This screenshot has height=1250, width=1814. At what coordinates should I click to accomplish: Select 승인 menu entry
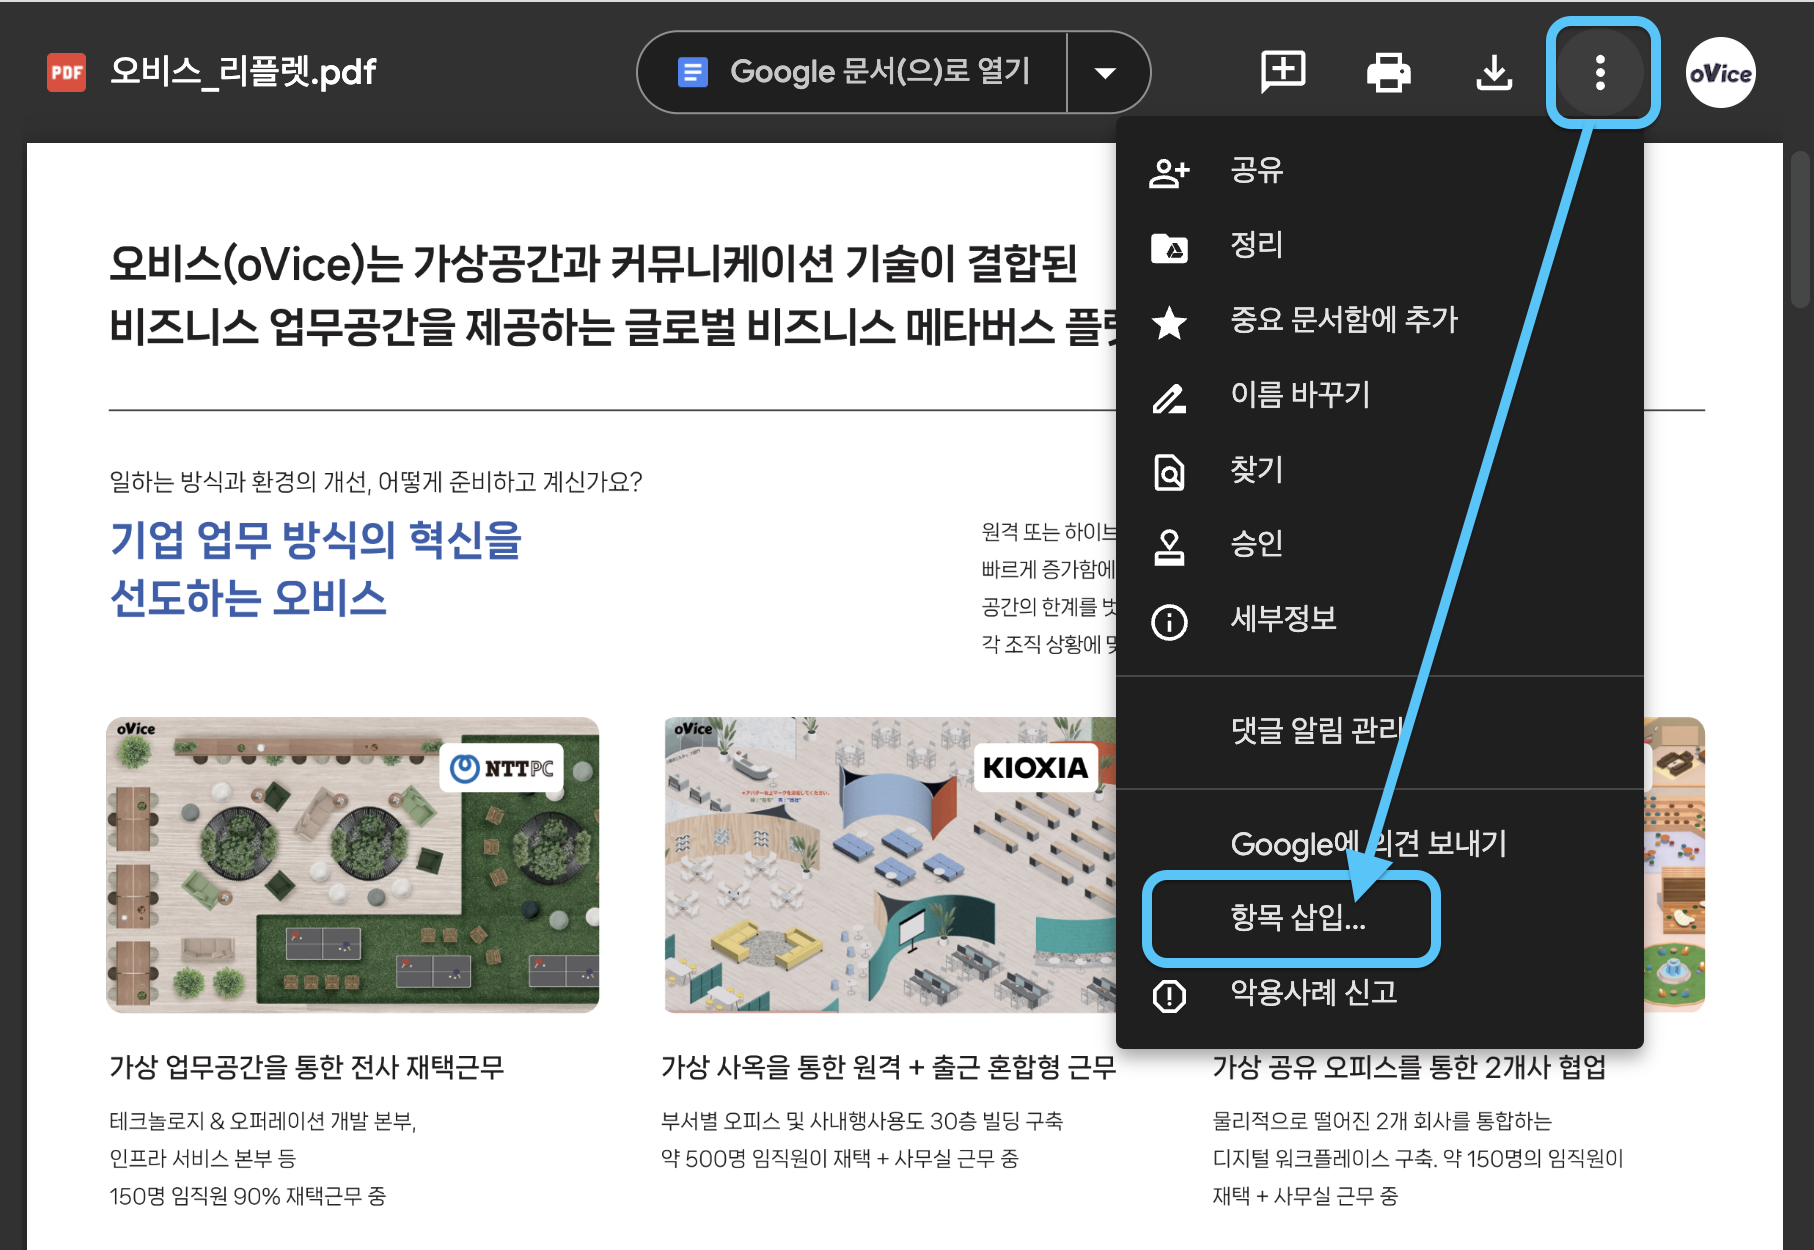coord(1379,544)
